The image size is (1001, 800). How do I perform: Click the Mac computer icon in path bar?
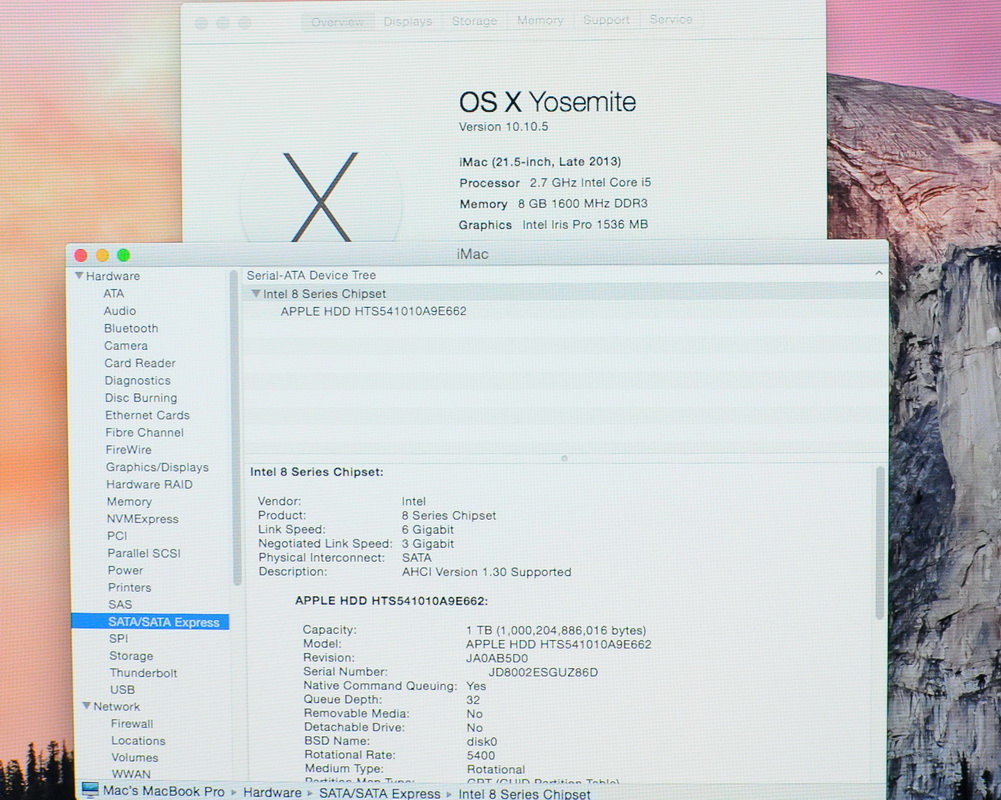click(x=91, y=790)
